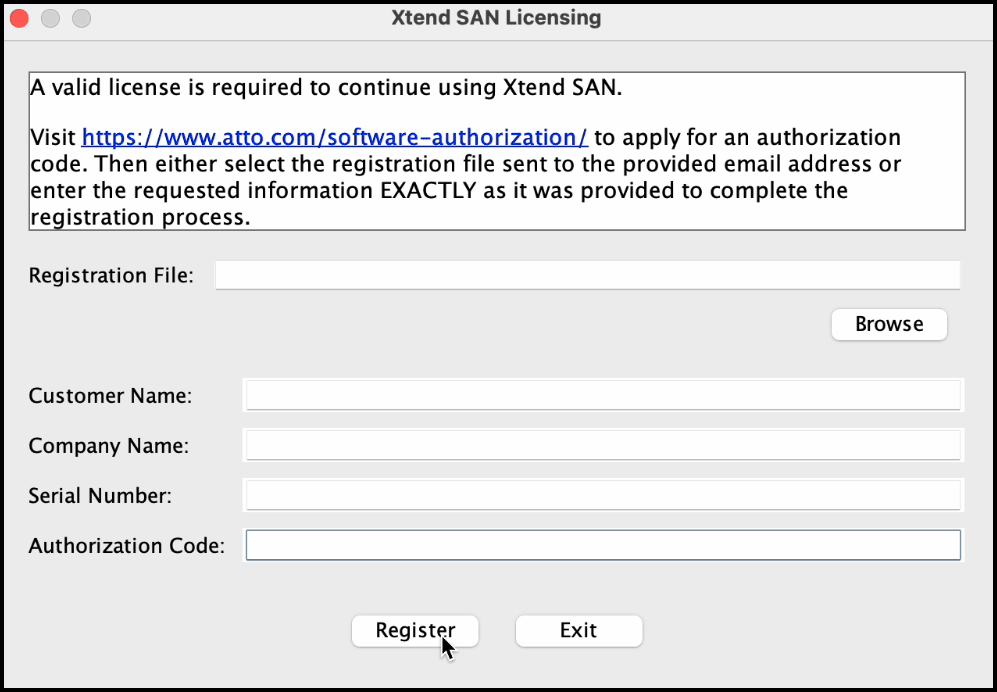Focus the Registration File text field
Screen dimensions: 997x692
coord(587,275)
